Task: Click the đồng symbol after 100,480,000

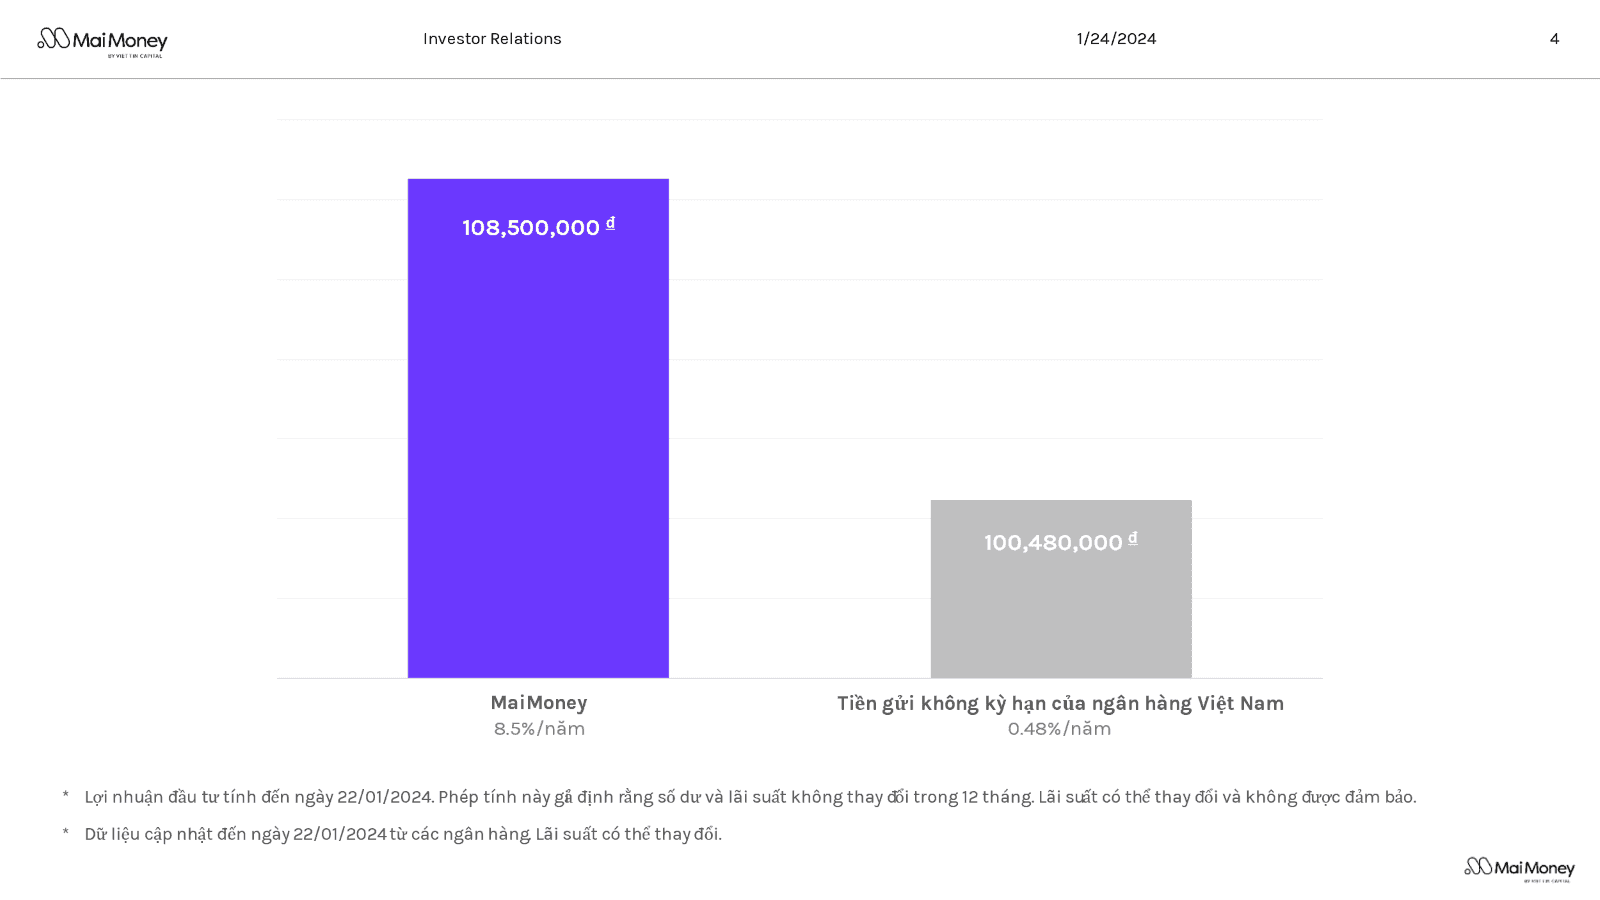Action: [x=1133, y=538]
